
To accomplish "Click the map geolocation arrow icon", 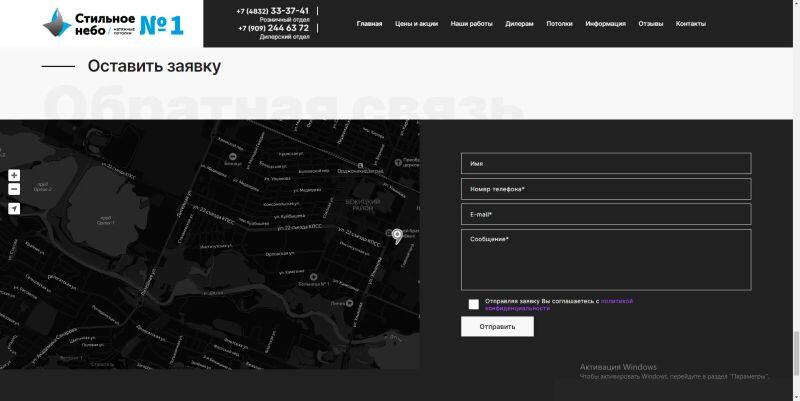I will point(14,209).
